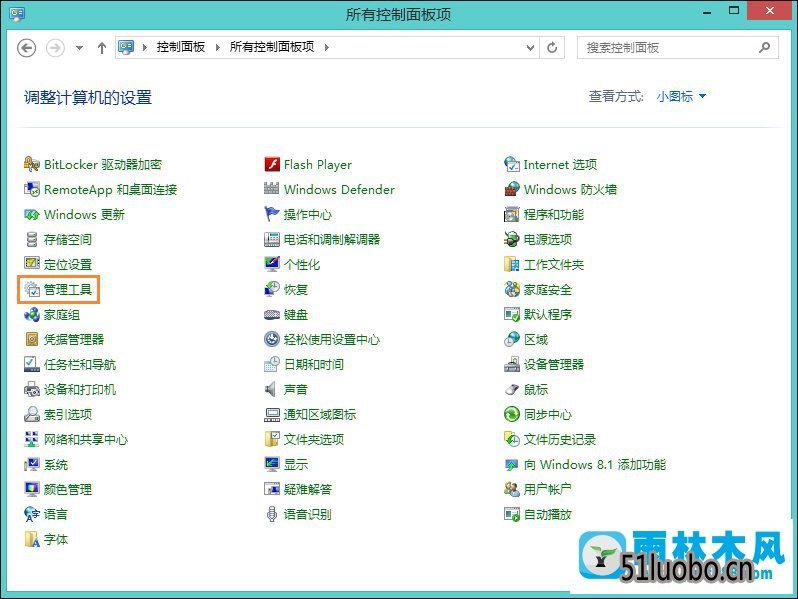Open the 恢复 recovery icon
This screenshot has height=599, width=798.
click(272, 290)
